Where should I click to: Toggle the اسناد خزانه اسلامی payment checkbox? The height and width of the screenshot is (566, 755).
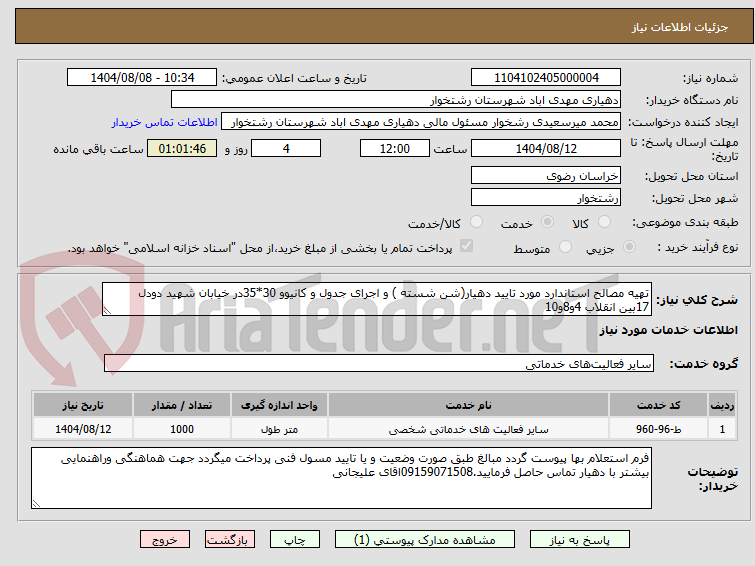[466, 246]
